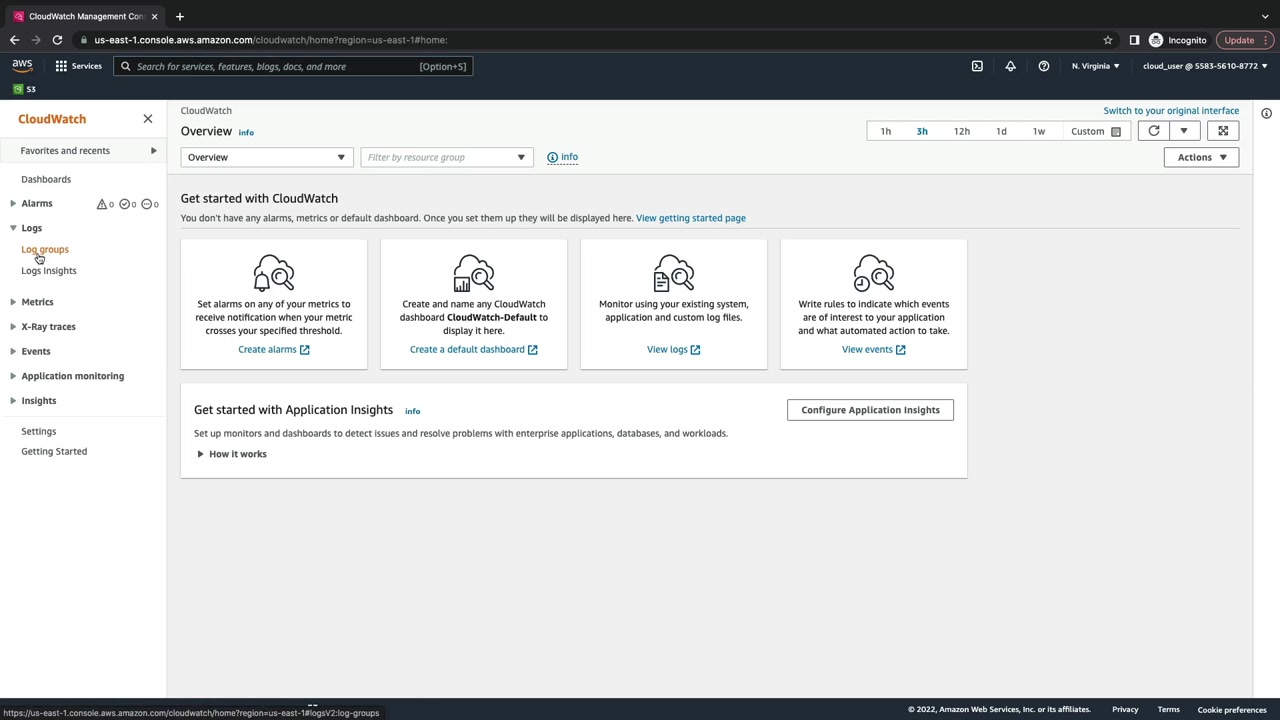Click Configure Application Insights button
This screenshot has height=720, width=1280.
point(869,410)
